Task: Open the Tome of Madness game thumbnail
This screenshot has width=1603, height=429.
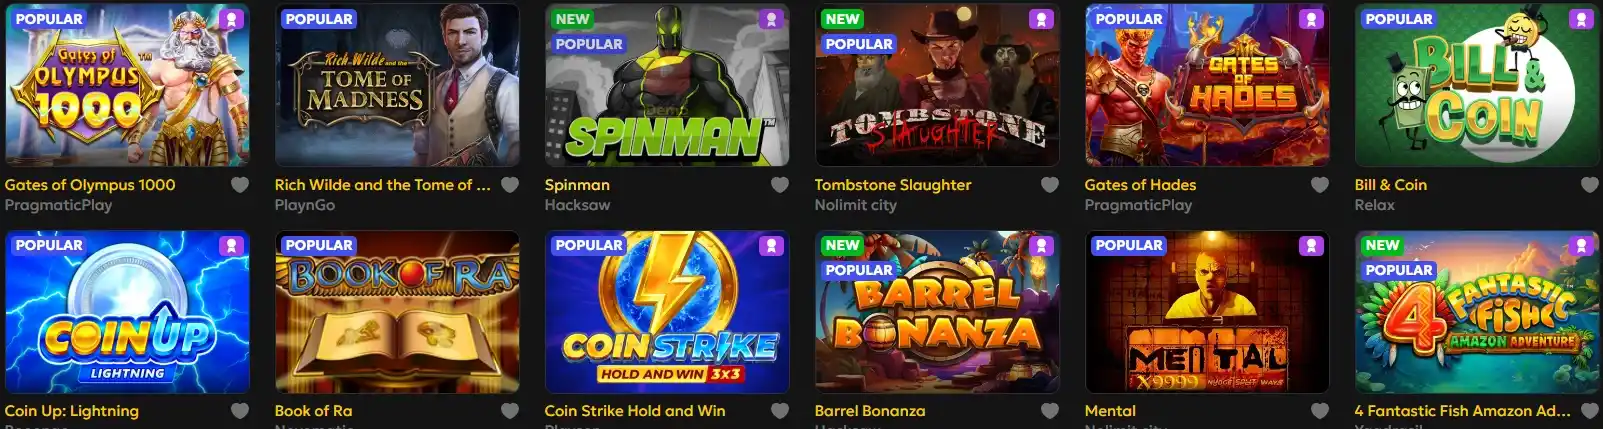Action: pos(397,85)
